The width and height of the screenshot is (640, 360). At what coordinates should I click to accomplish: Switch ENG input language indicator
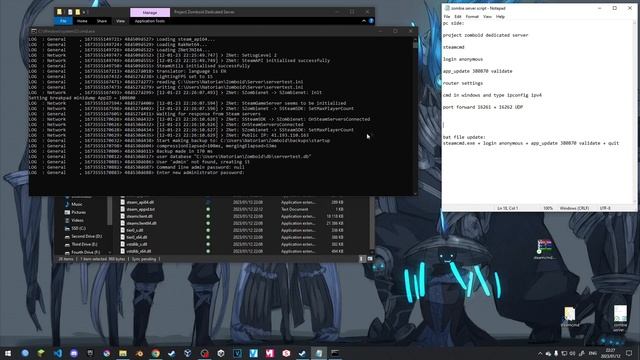tap(593, 353)
